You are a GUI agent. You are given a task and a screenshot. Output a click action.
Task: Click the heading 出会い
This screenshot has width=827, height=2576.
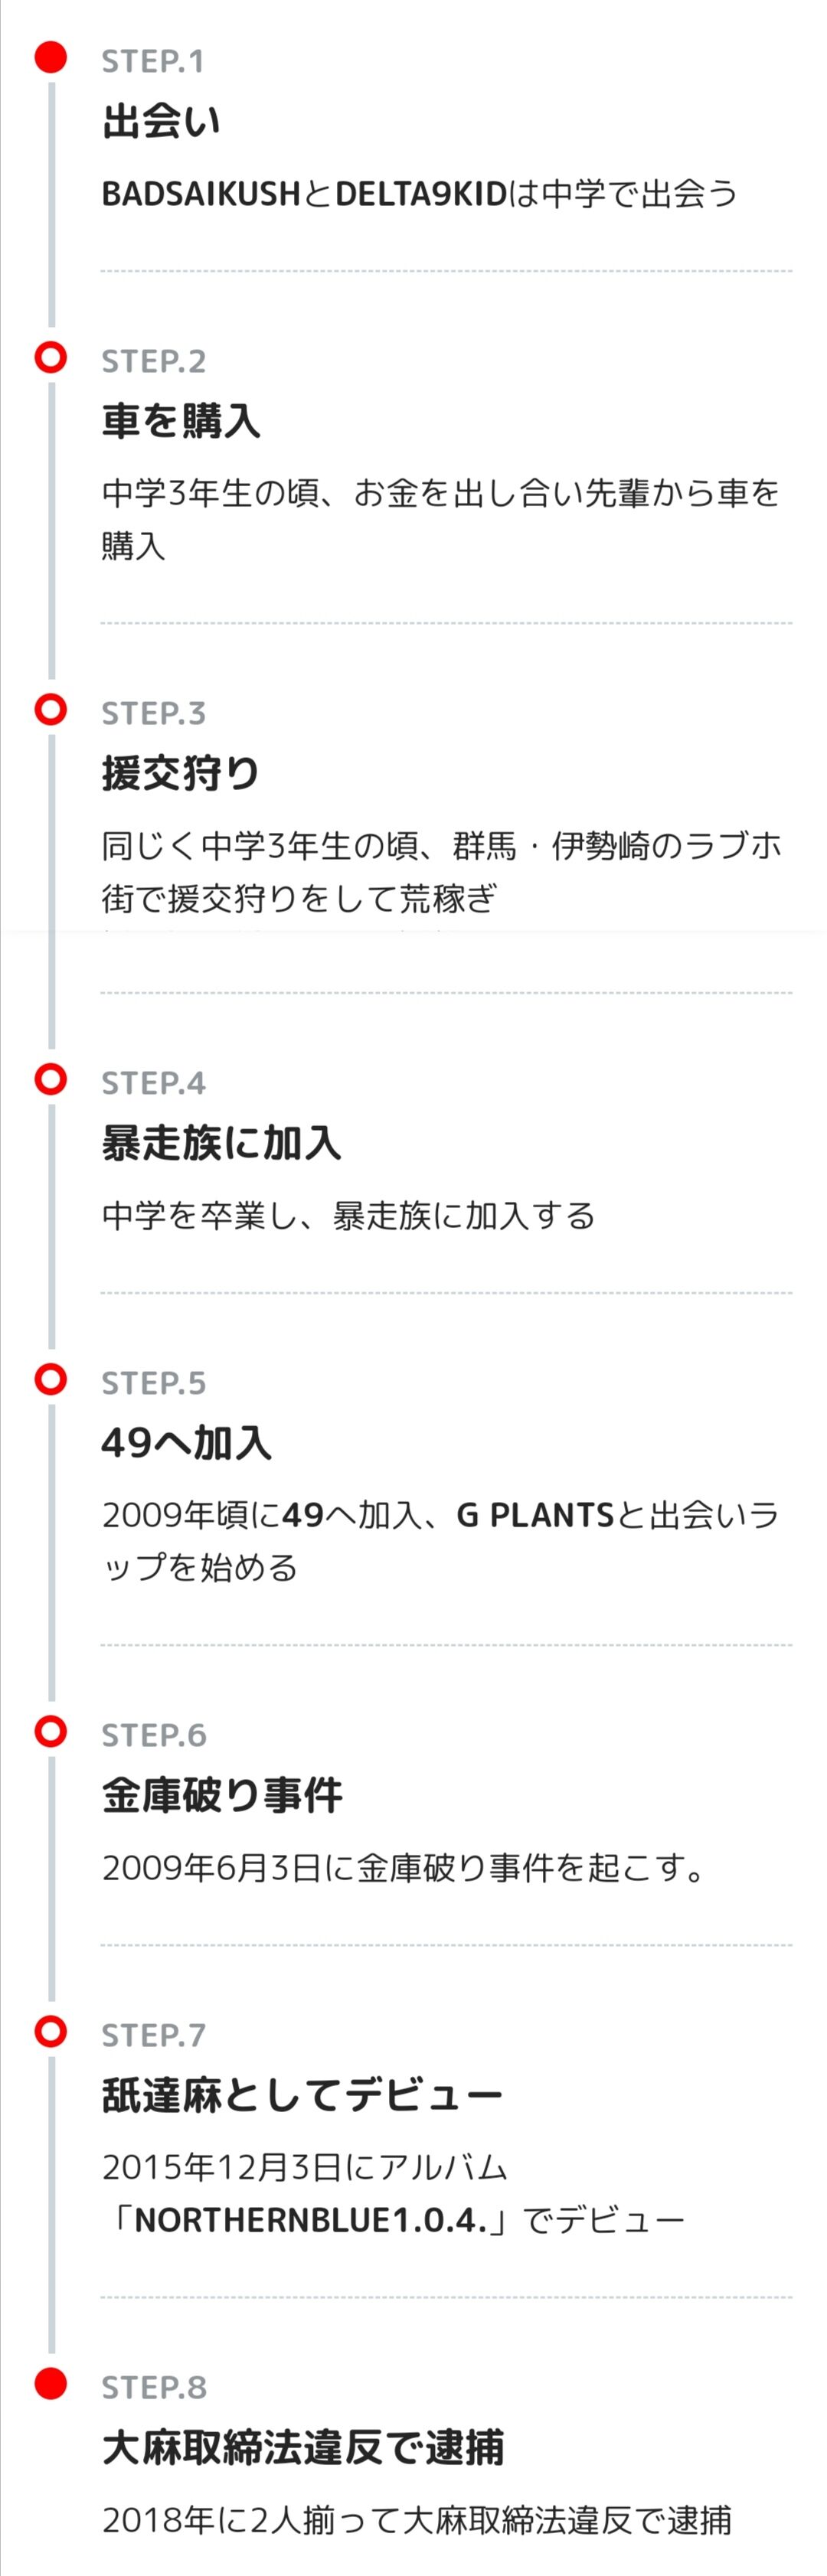point(161,122)
